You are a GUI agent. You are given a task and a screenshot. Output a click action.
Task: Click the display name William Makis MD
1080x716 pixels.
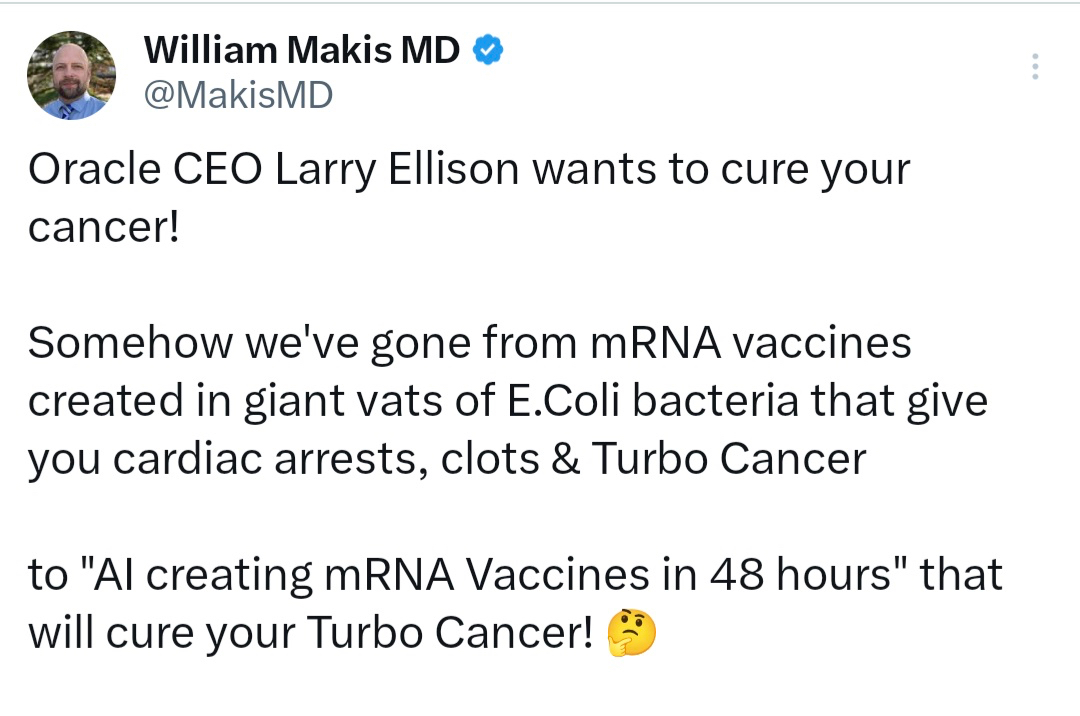tap(302, 50)
